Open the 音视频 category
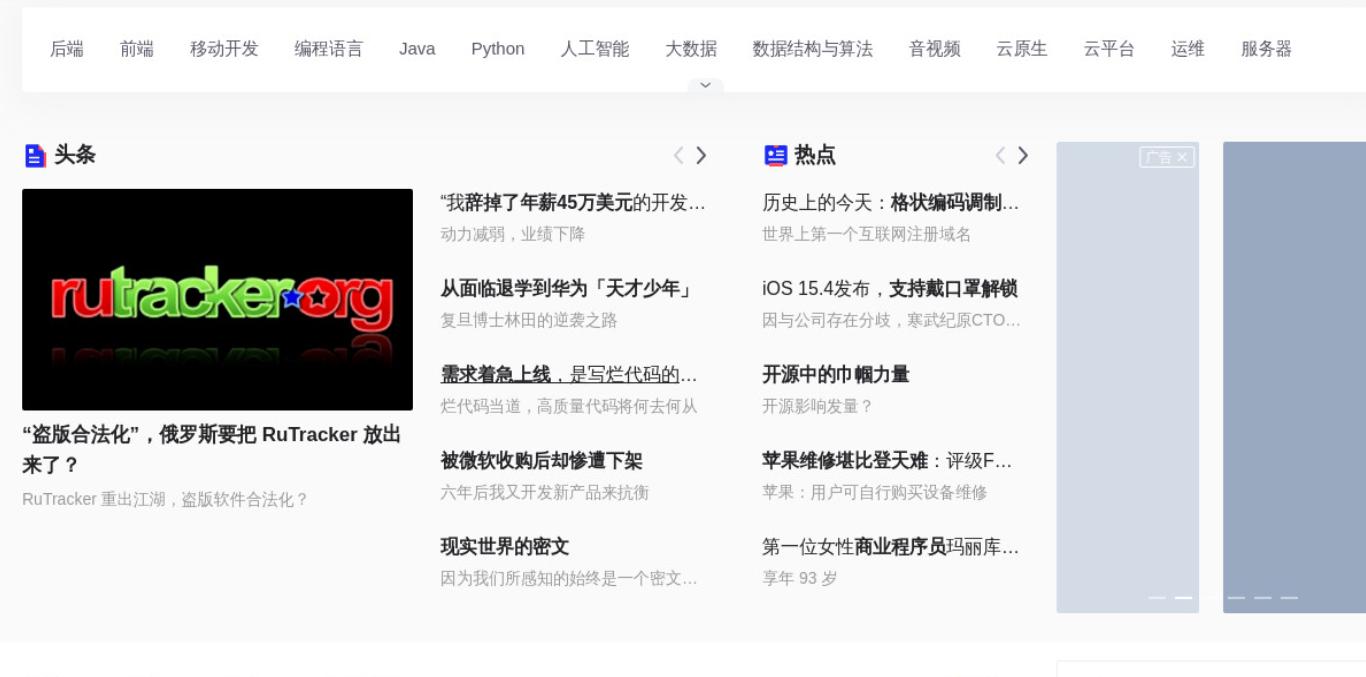The height and width of the screenshot is (677, 1366). pyautogui.click(x=935, y=49)
